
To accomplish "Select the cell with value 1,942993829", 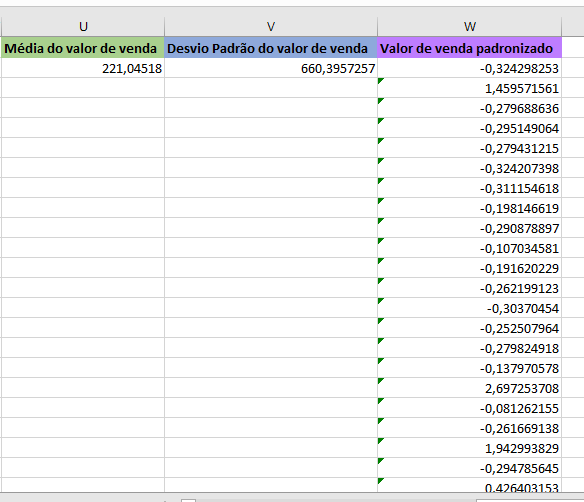I will (469, 448).
